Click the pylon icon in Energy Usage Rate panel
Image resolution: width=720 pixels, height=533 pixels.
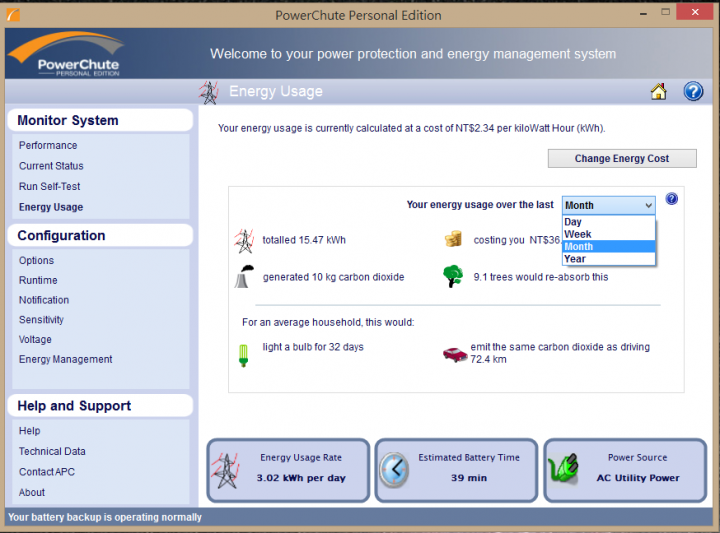225,471
